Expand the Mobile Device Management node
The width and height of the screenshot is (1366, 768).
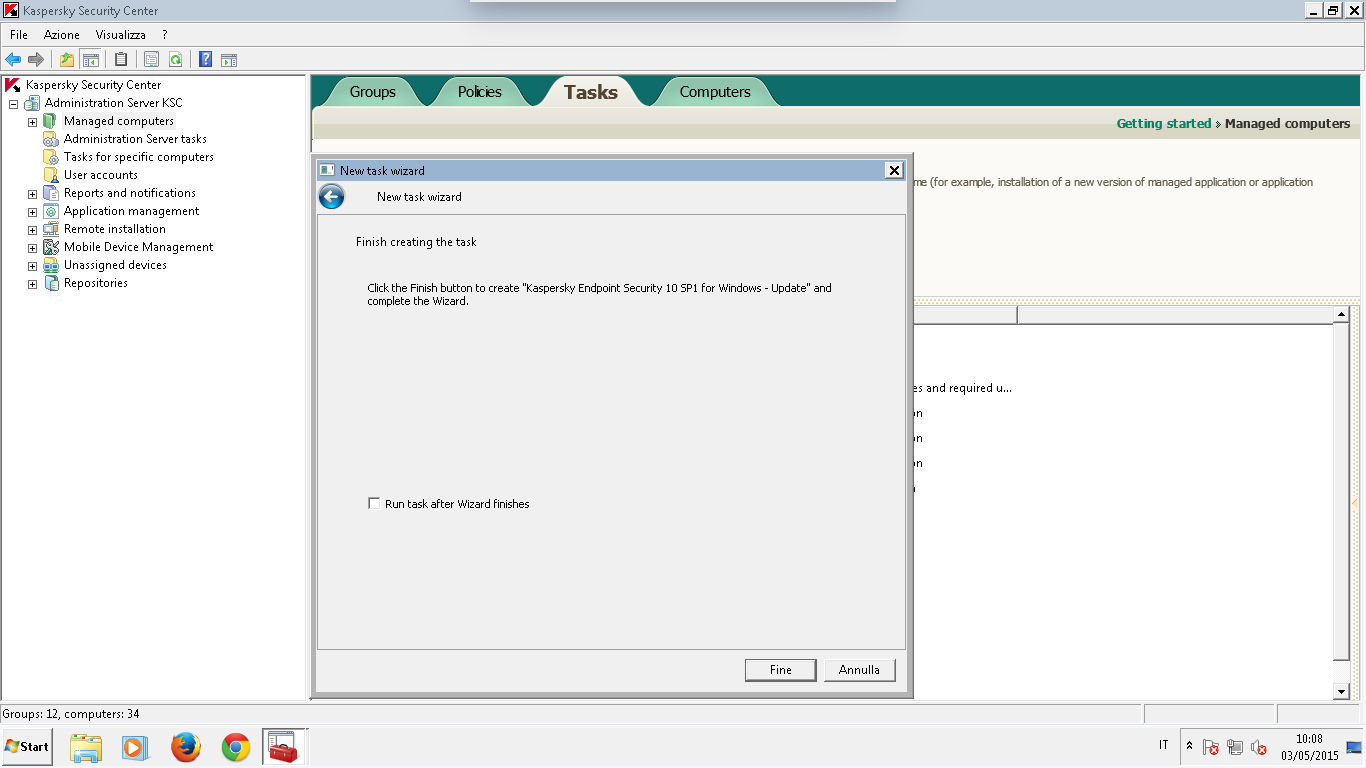point(32,247)
